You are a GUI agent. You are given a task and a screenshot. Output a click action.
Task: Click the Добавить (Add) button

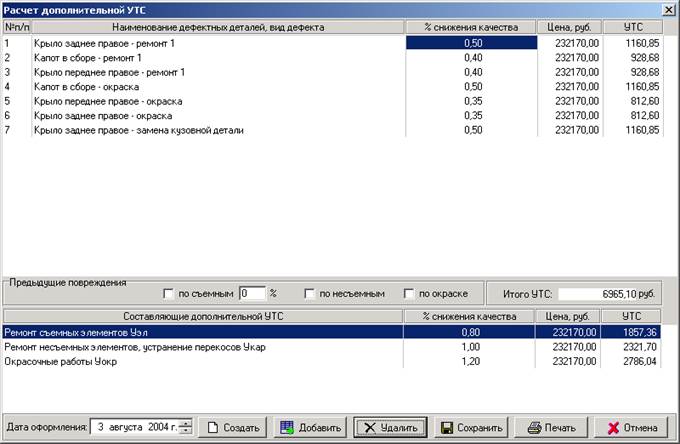point(310,427)
